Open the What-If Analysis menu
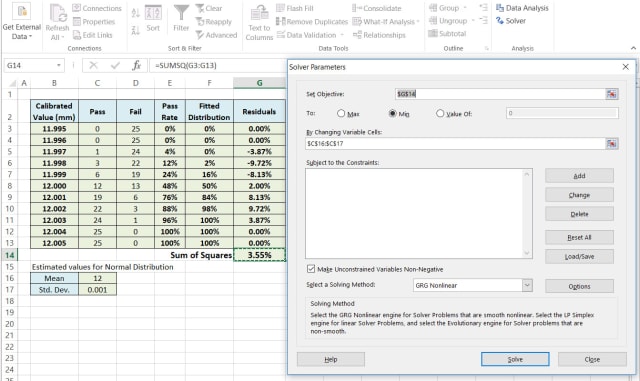 pyautogui.click(x=386, y=22)
